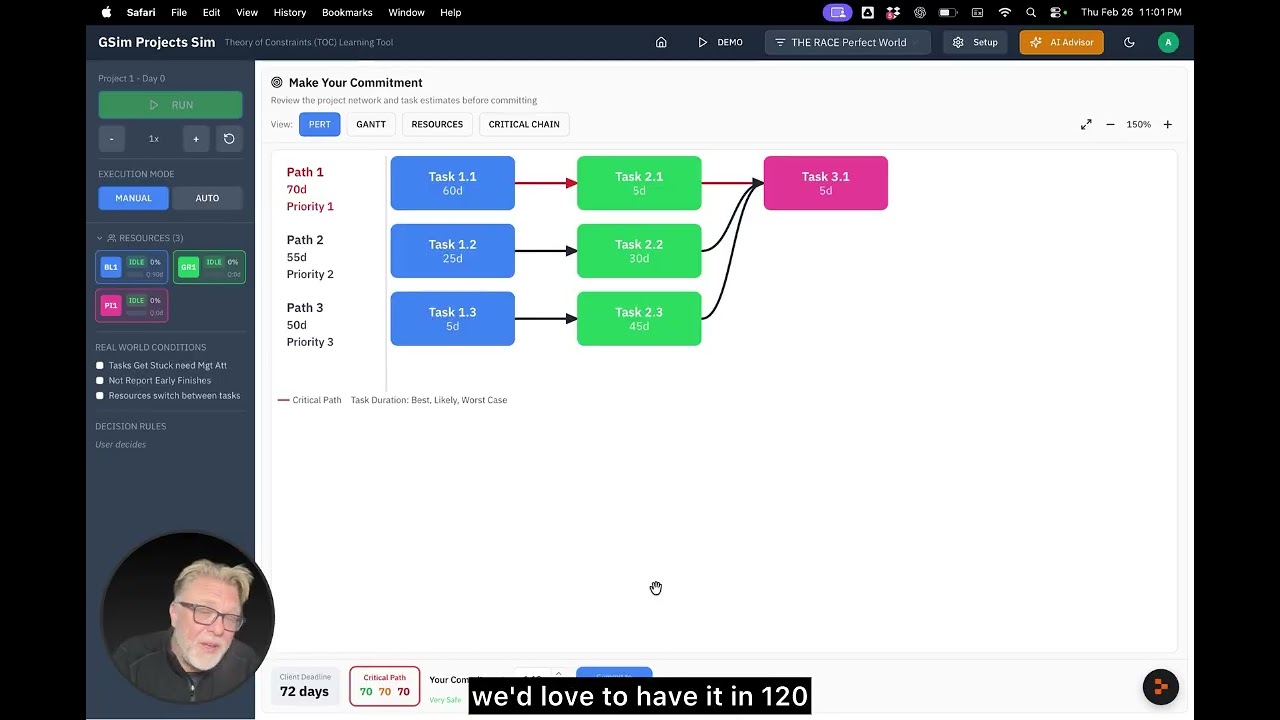The height and width of the screenshot is (720, 1280).
Task: Click the Critical Path legend entry
Action: point(310,400)
